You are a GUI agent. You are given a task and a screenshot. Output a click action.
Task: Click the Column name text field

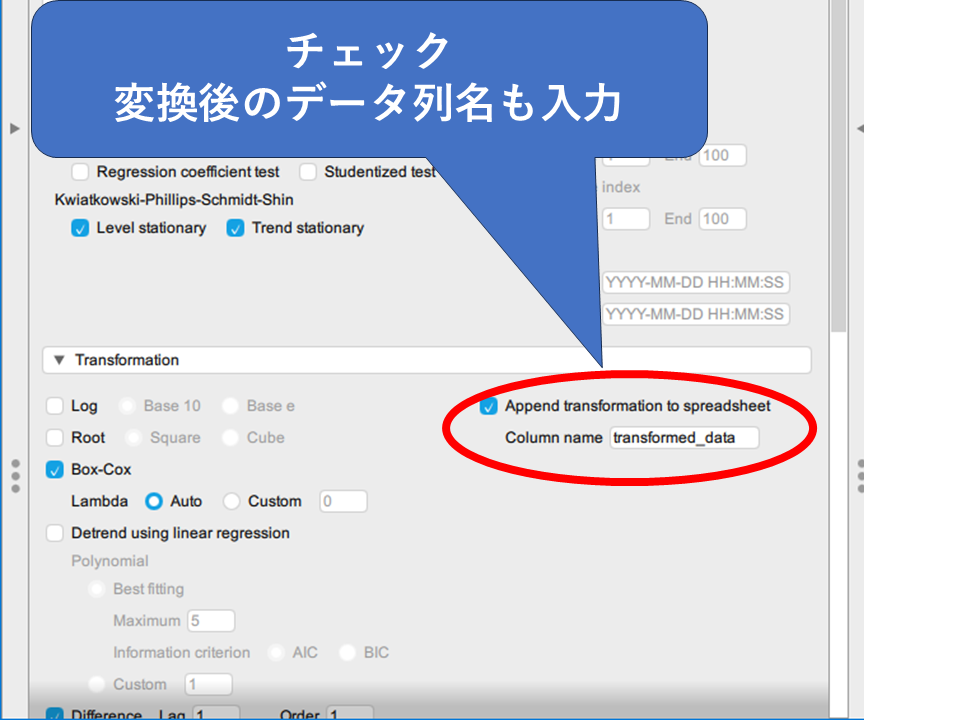[x=684, y=438]
